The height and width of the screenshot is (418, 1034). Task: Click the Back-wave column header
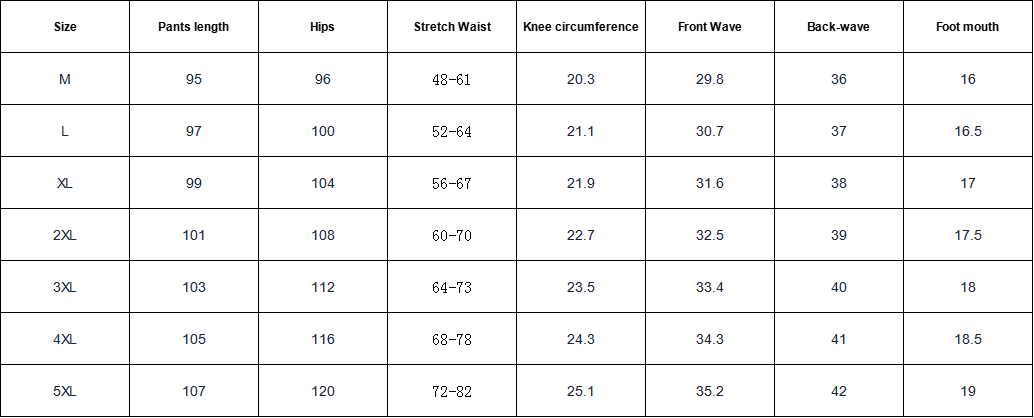(838, 27)
